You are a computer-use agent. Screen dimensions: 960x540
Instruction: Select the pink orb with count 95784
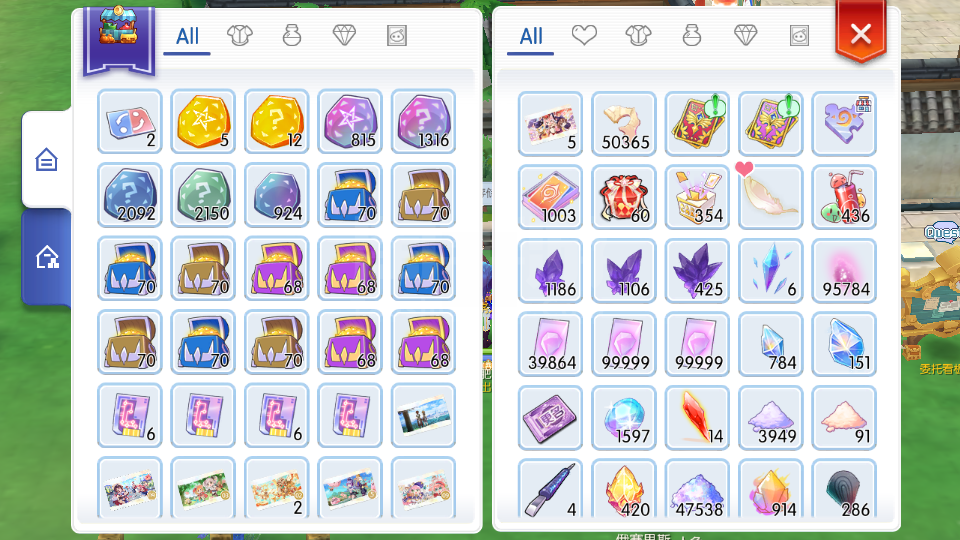[x=844, y=271]
